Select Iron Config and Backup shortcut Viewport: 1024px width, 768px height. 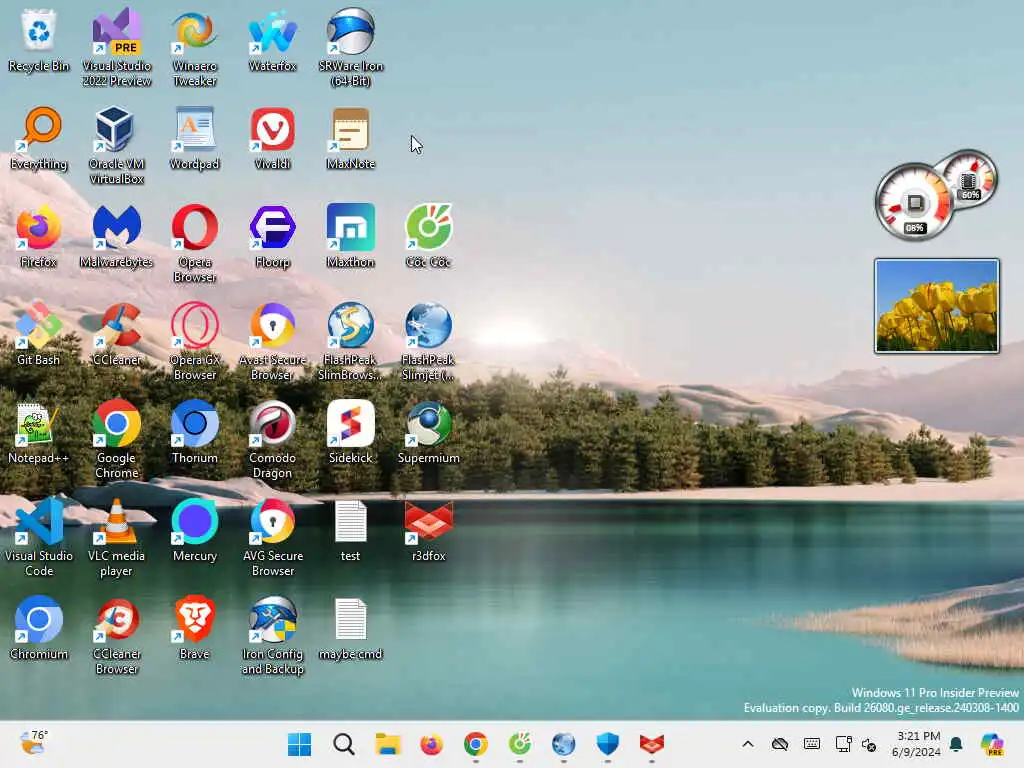point(272,636)
